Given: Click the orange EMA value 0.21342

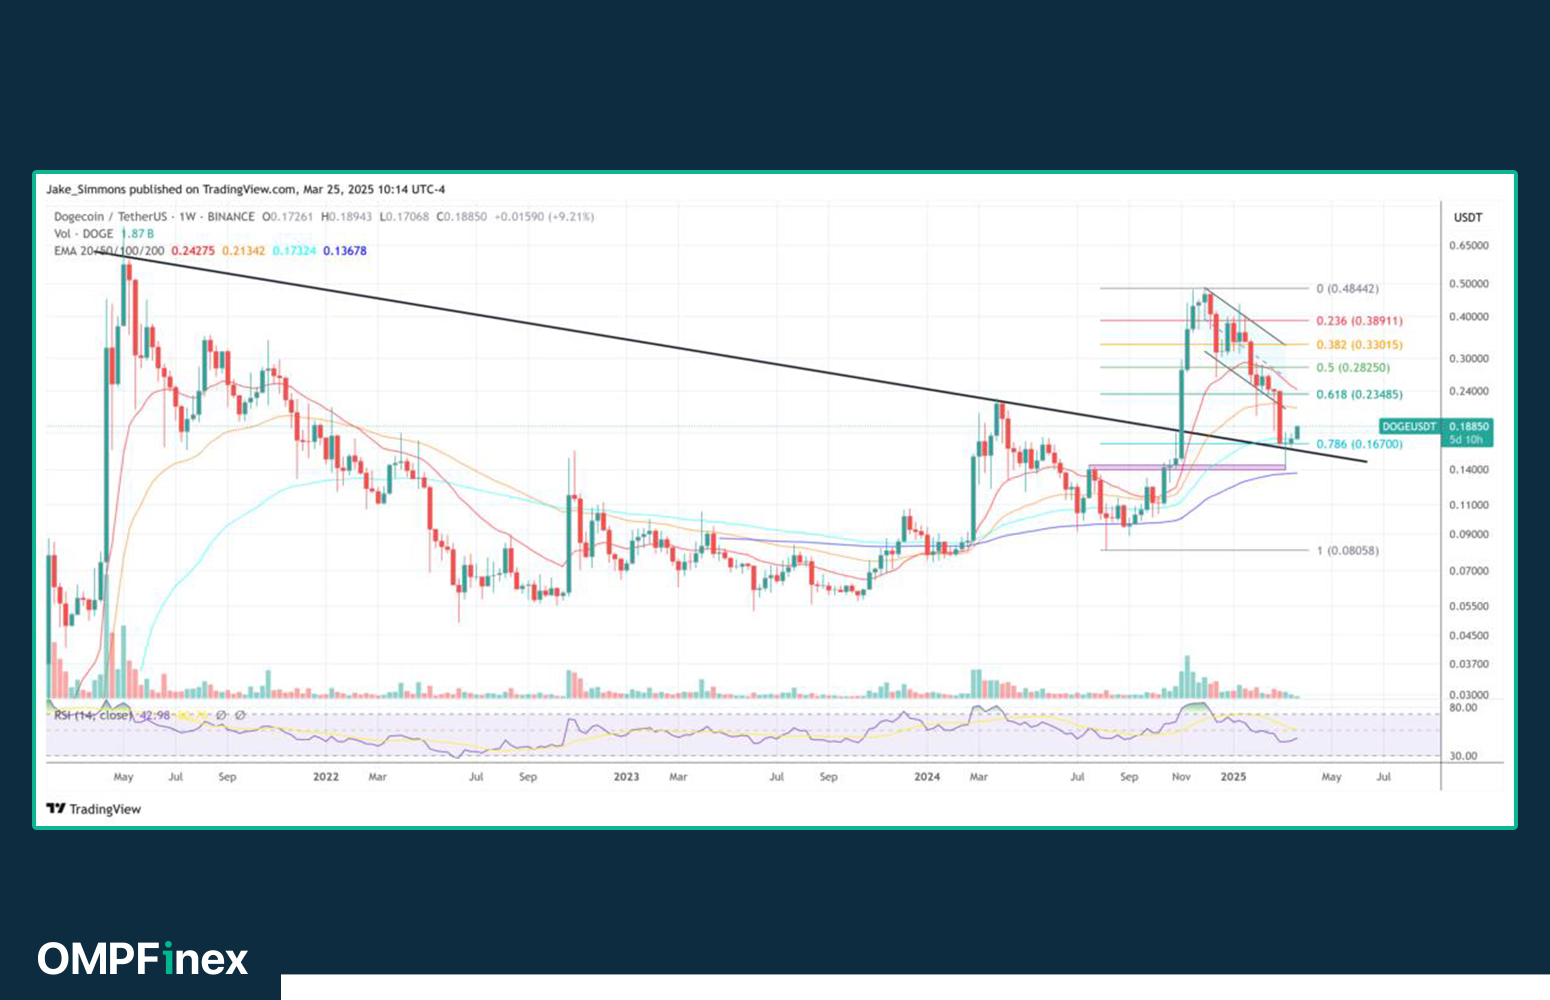Looking at the screenshot, I should point(244,251).
